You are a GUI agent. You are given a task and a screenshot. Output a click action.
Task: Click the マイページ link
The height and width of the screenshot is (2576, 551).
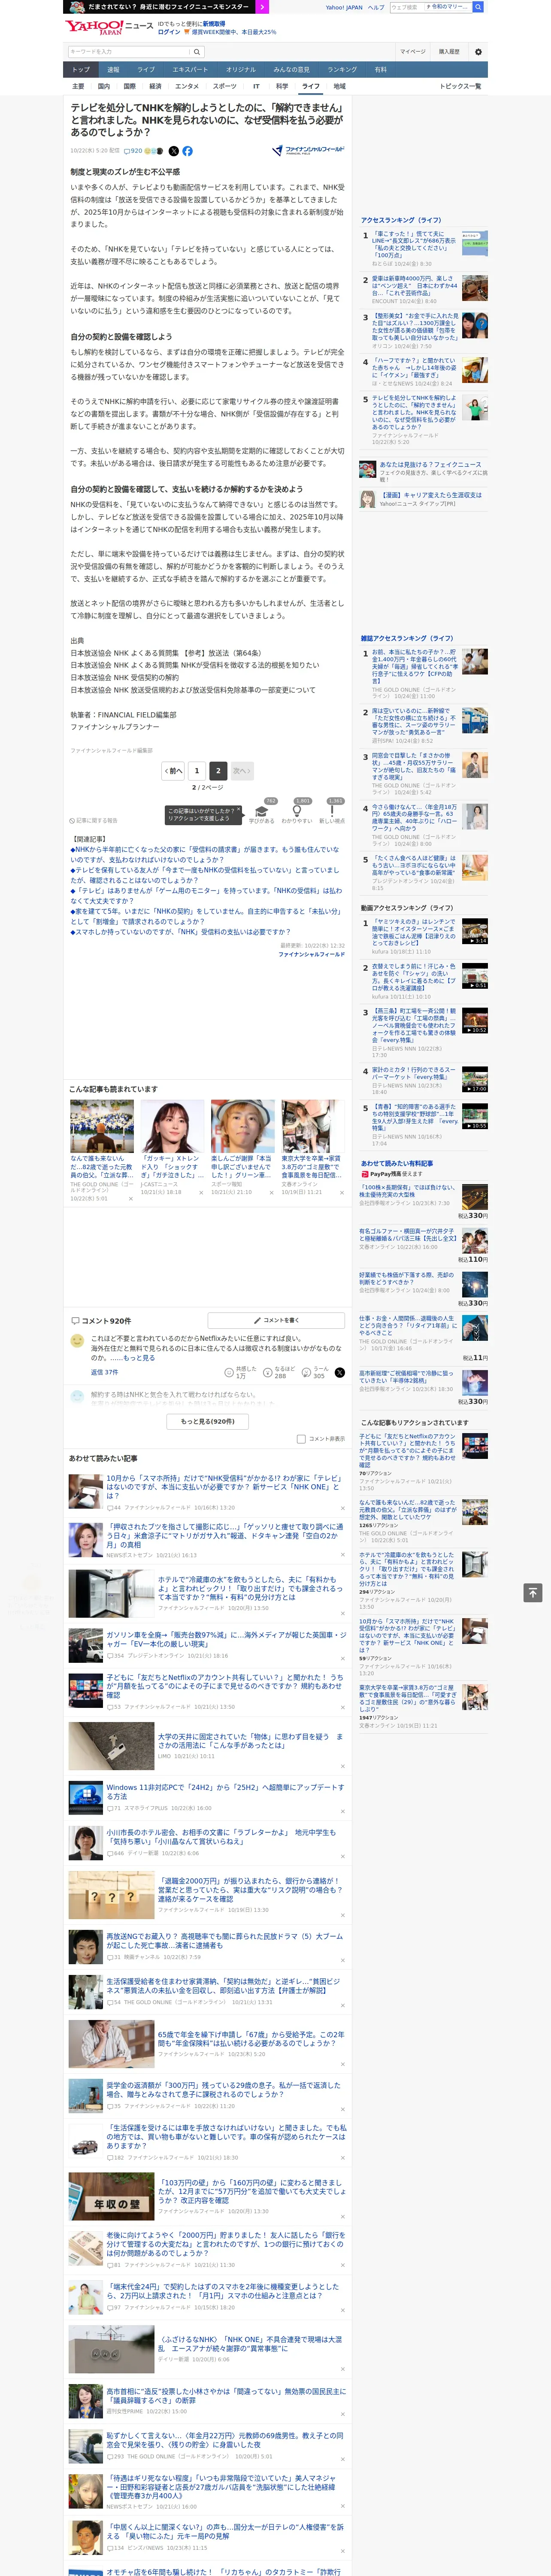tap(412, 52)
